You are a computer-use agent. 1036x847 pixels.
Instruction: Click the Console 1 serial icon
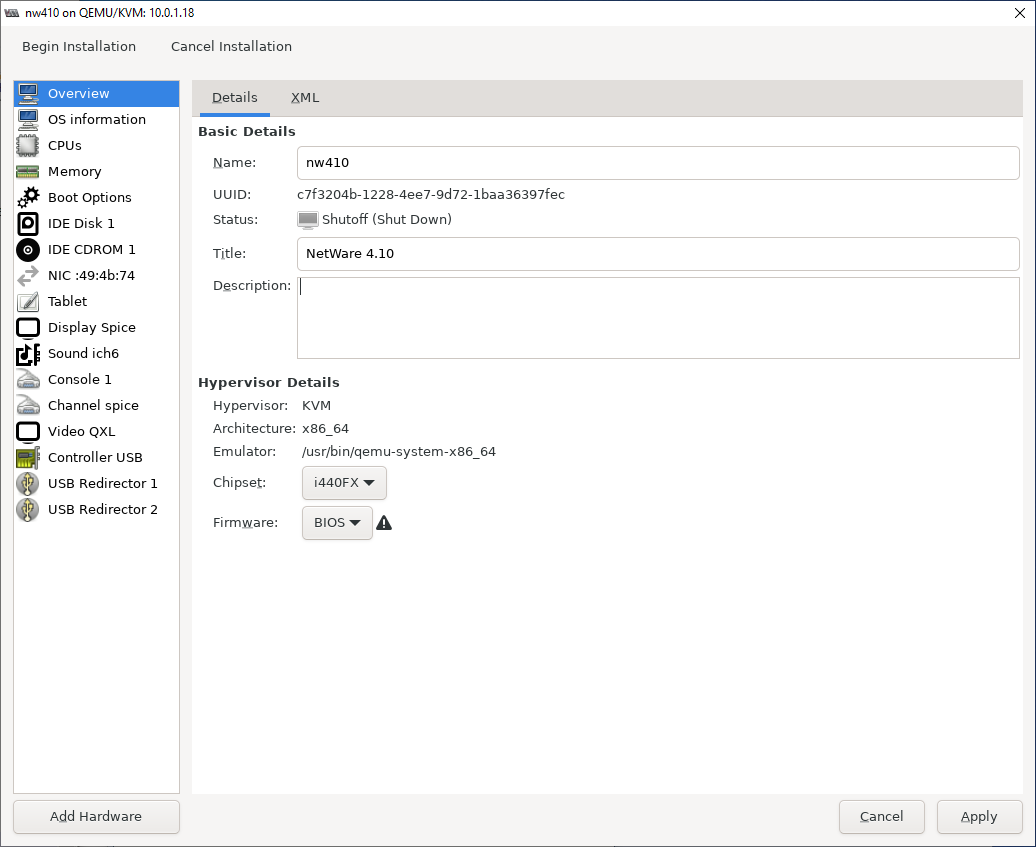coord(28,379)
